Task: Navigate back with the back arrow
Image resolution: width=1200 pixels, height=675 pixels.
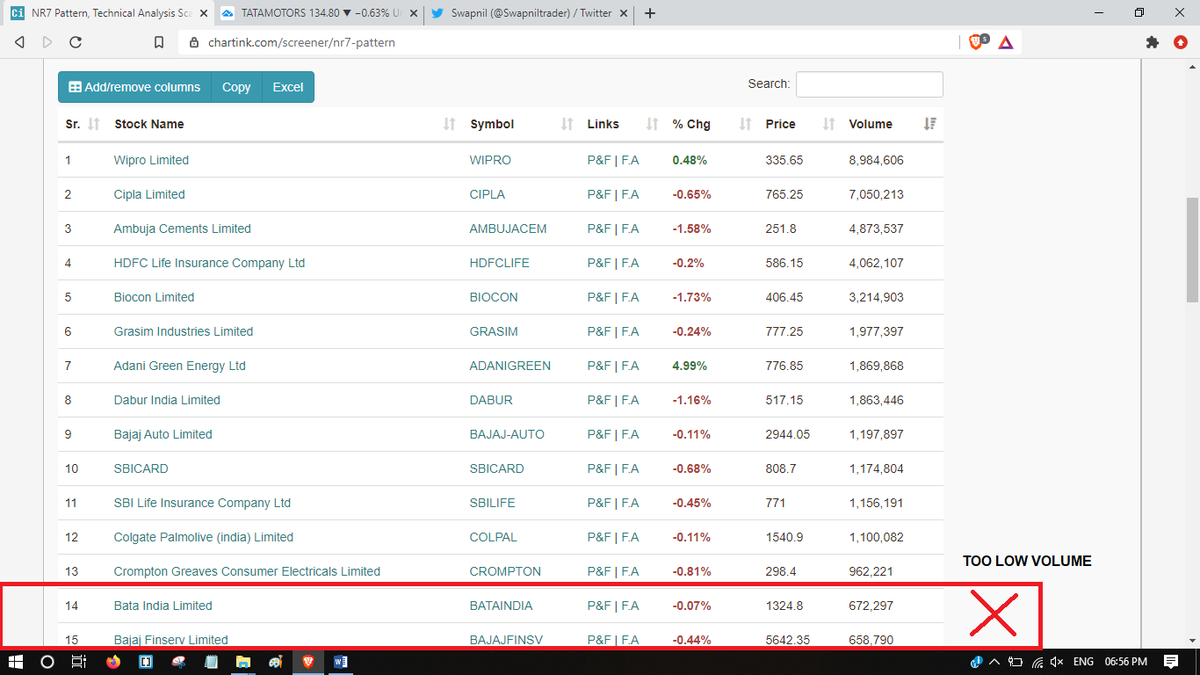Action: coord(19,42)
